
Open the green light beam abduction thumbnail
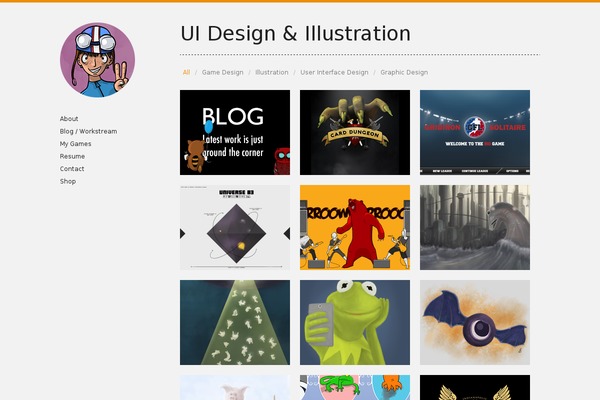[x=235, y=322]
